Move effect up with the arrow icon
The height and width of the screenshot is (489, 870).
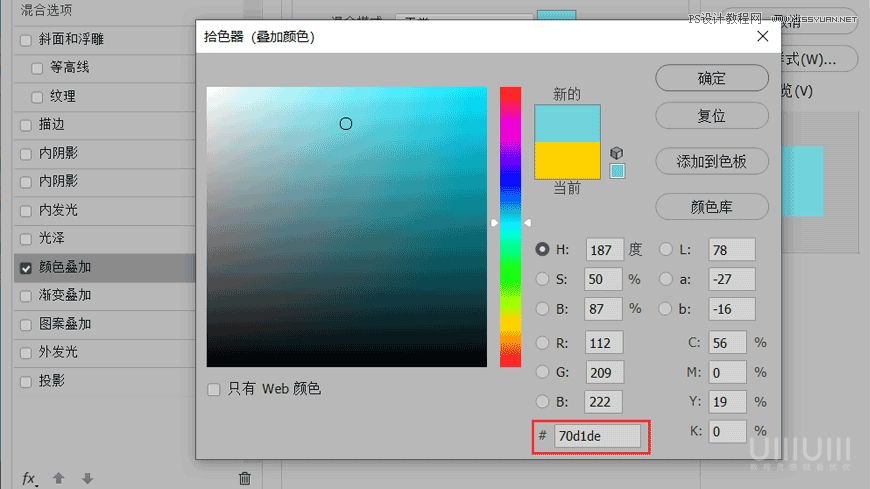coord(59,478)
